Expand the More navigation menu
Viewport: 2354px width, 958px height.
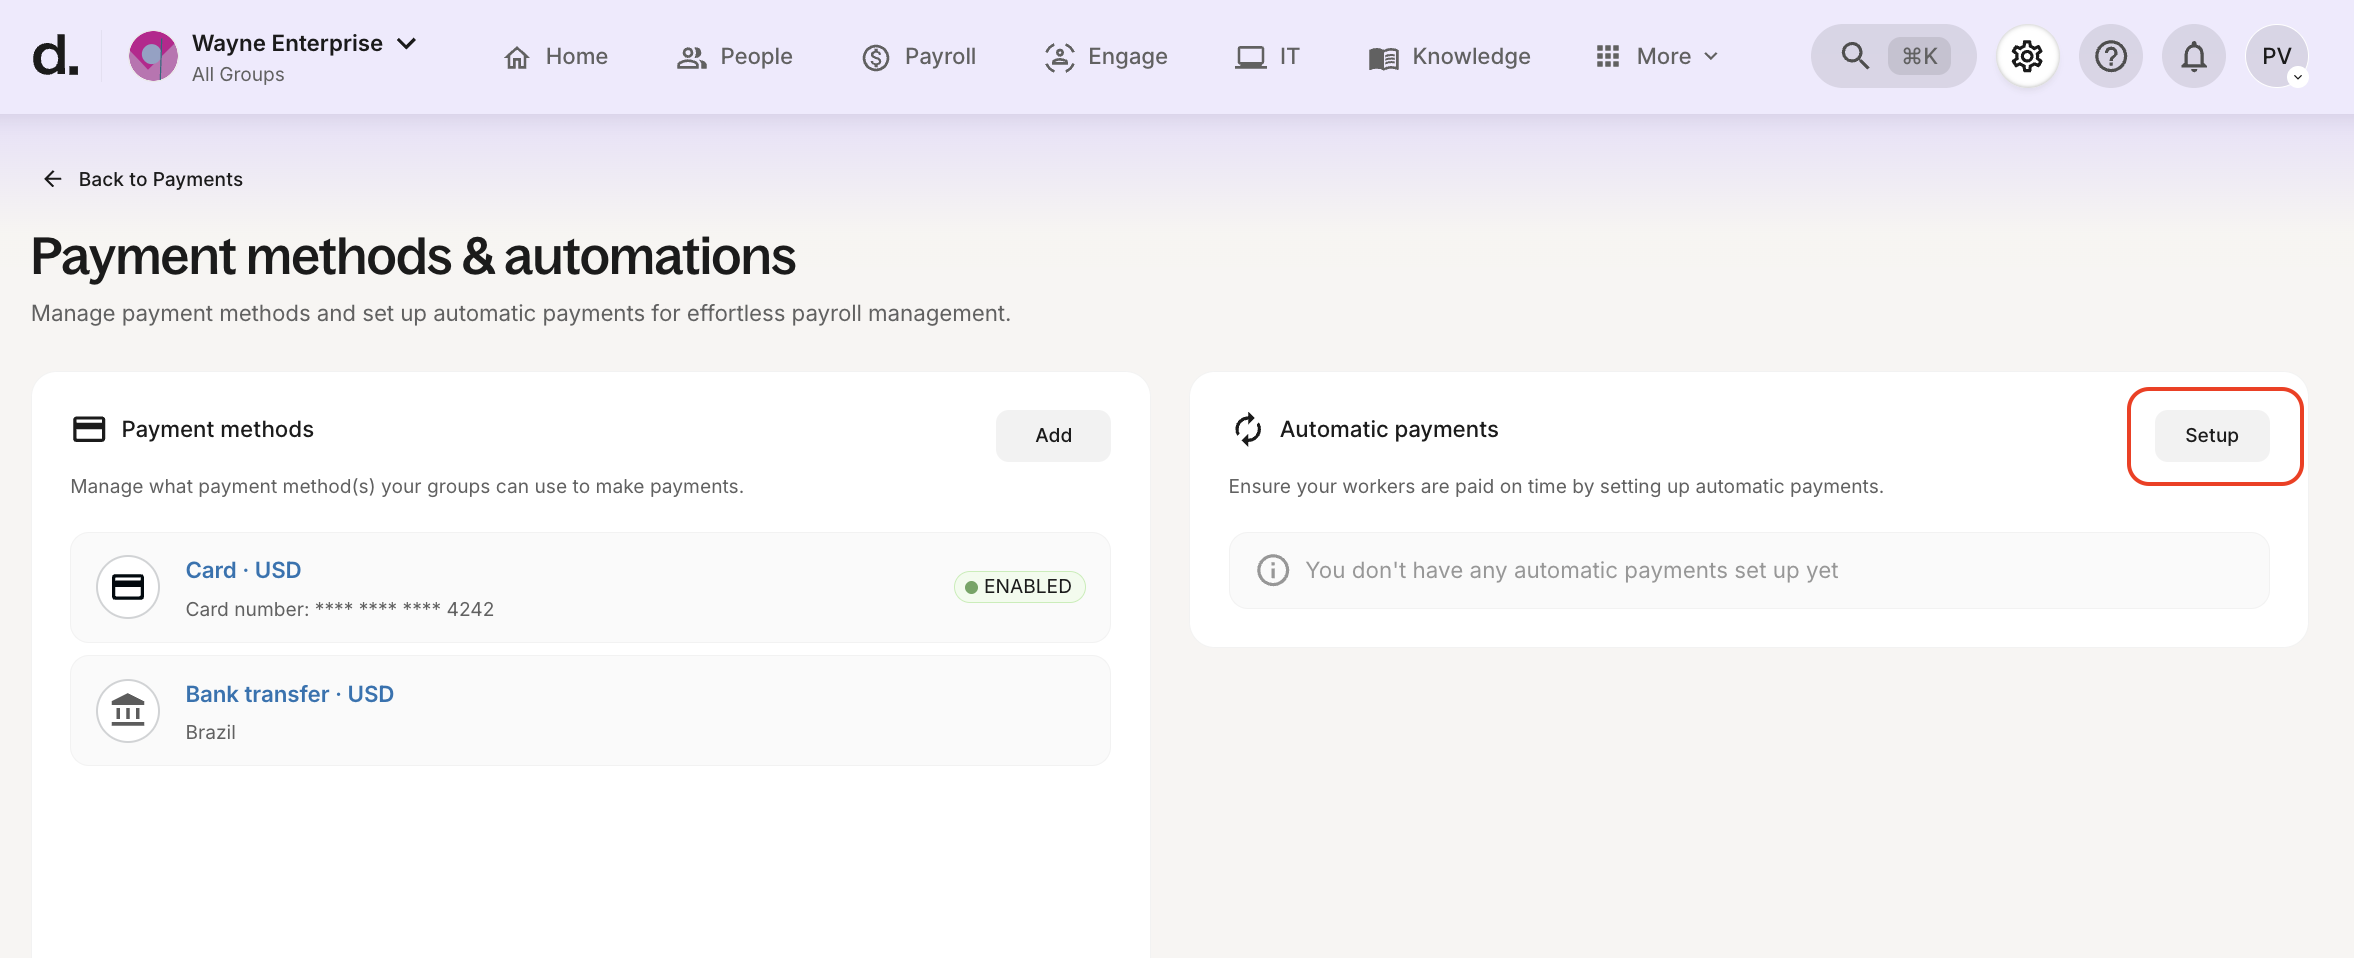1658,56
